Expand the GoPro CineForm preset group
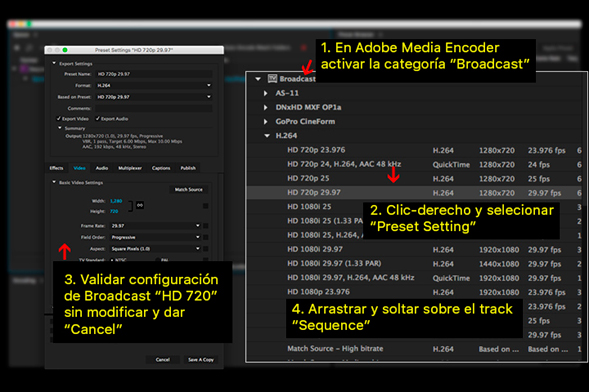Image resolution: width=589 pixels, height=392 pixels. point(266,122)
